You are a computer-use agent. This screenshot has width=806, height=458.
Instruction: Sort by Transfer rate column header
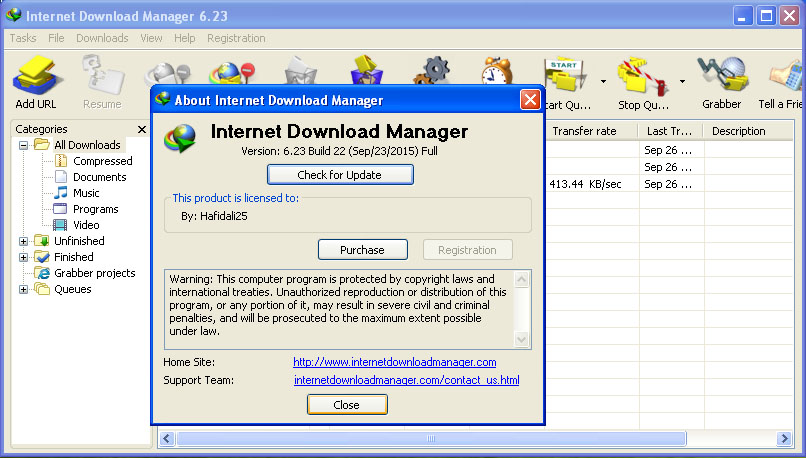tap(591, 131)
